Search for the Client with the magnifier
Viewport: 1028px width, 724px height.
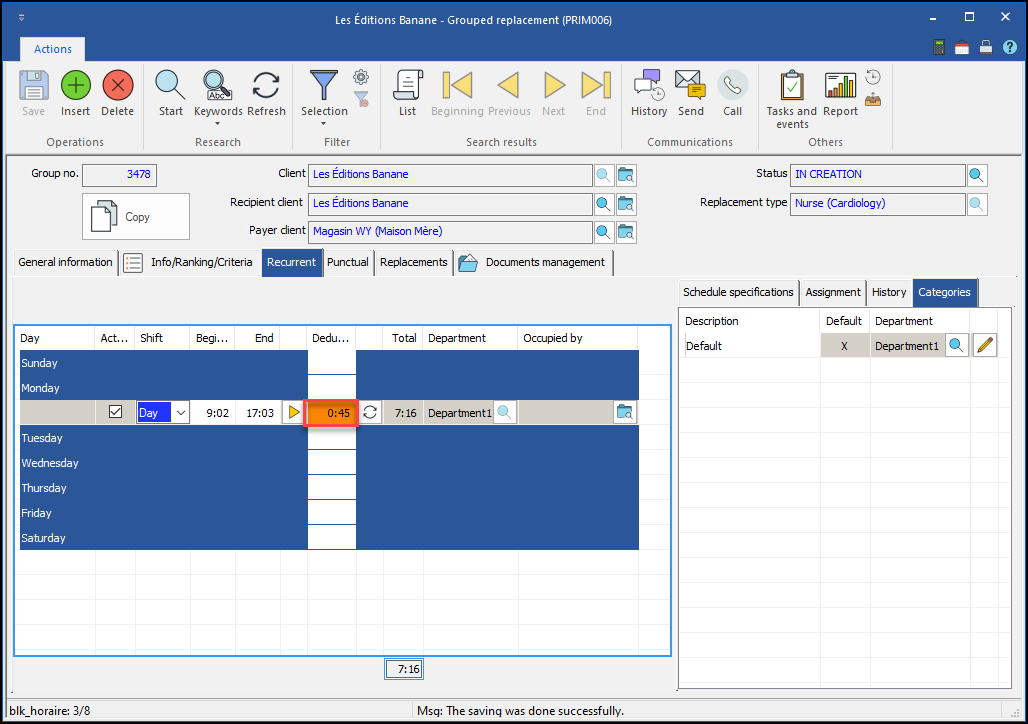point(603,175)
